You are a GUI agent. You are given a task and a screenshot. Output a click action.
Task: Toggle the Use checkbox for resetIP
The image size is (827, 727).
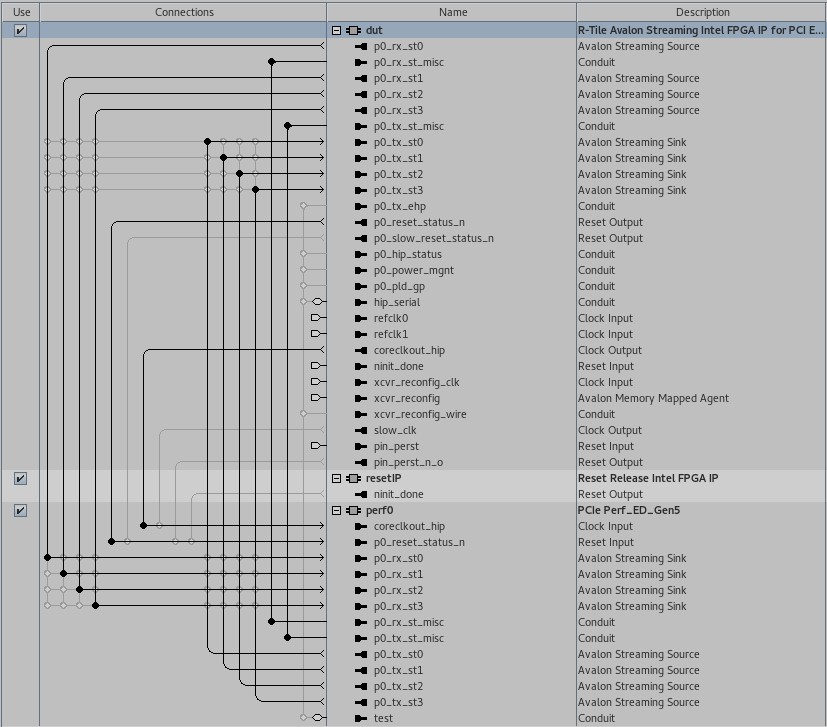point(20,479)
